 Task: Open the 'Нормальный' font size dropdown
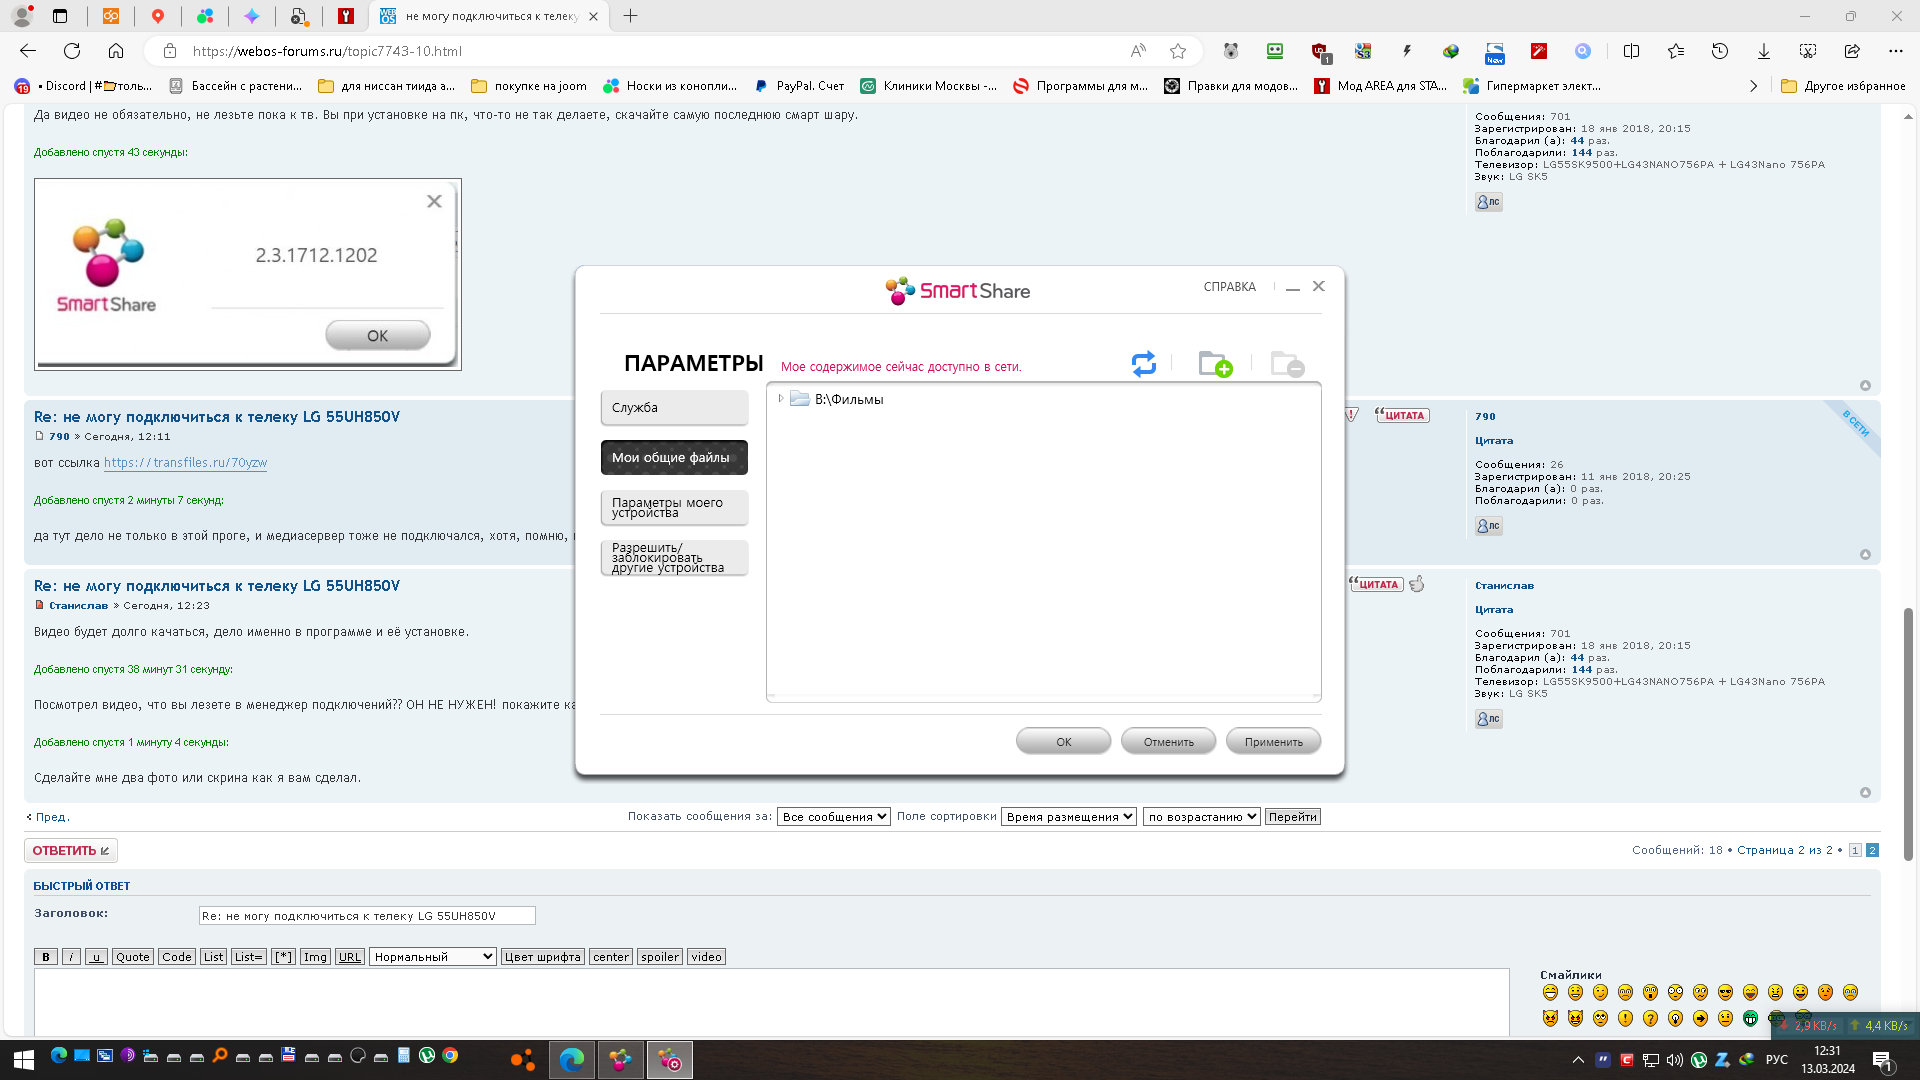coord(432,957)
